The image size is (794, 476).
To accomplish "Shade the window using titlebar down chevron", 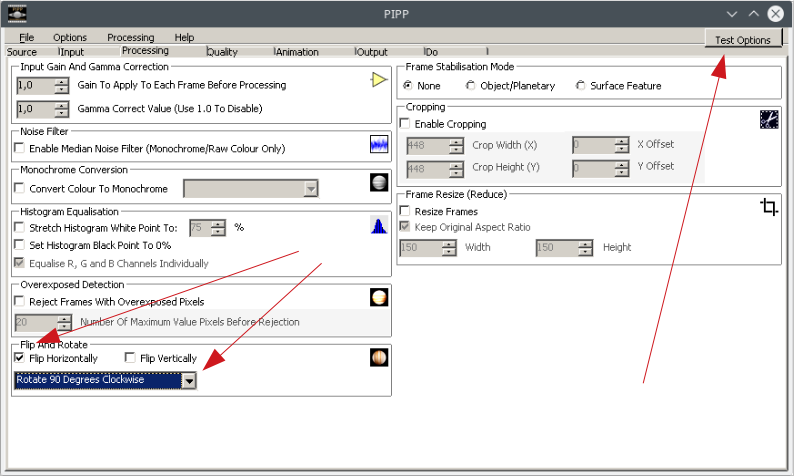I will pos(732,14).
